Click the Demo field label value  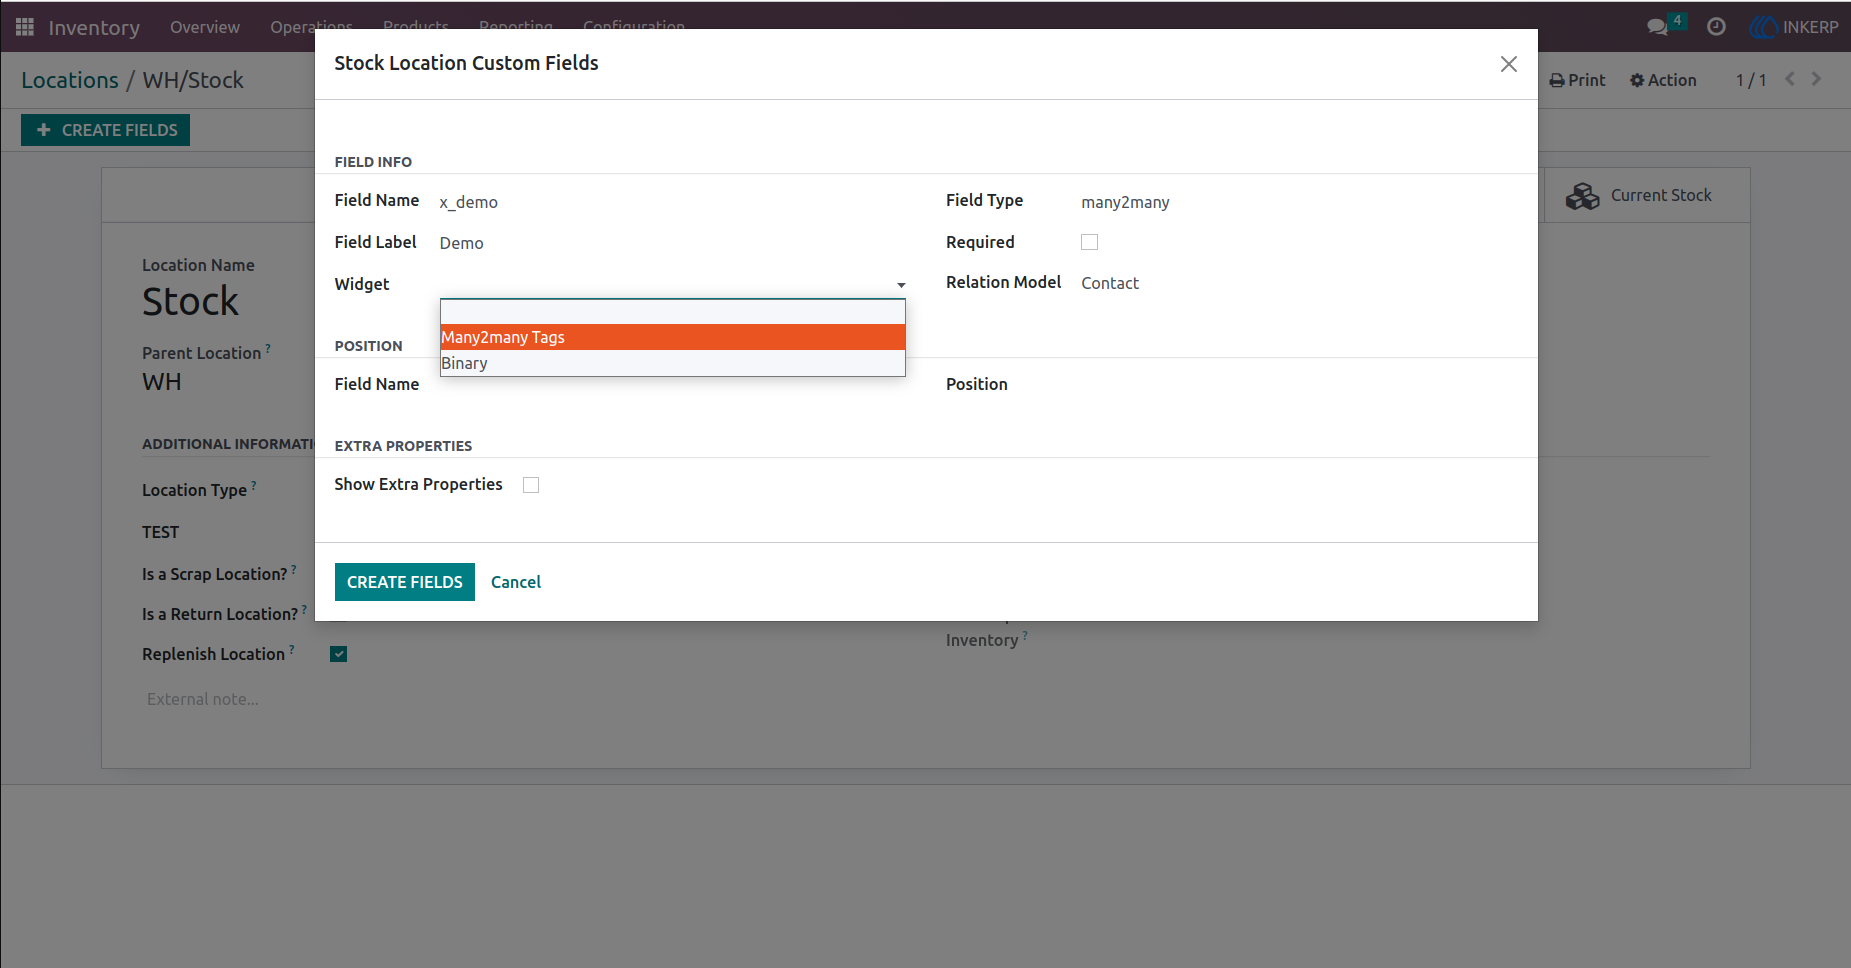[x=462, y=243]
